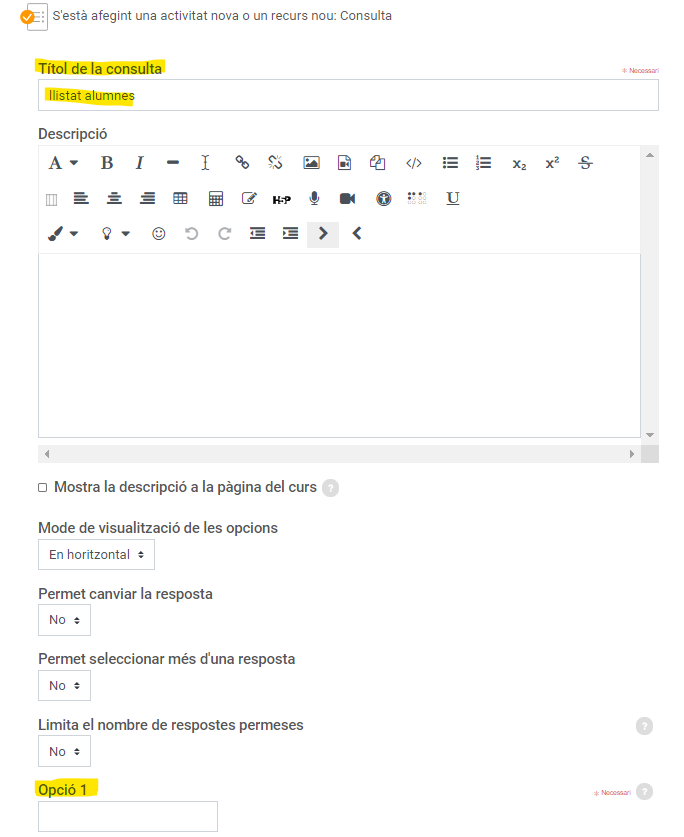The image size is (684, 837).
Task: Apply underline formatting
Action: point(452,198)
